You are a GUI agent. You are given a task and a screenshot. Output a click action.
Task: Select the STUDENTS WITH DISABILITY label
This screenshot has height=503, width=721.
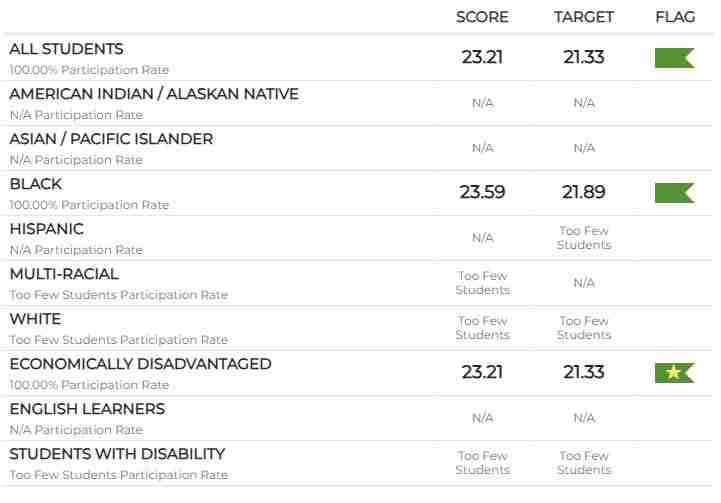pyautogui.click(x=117, y=454)
